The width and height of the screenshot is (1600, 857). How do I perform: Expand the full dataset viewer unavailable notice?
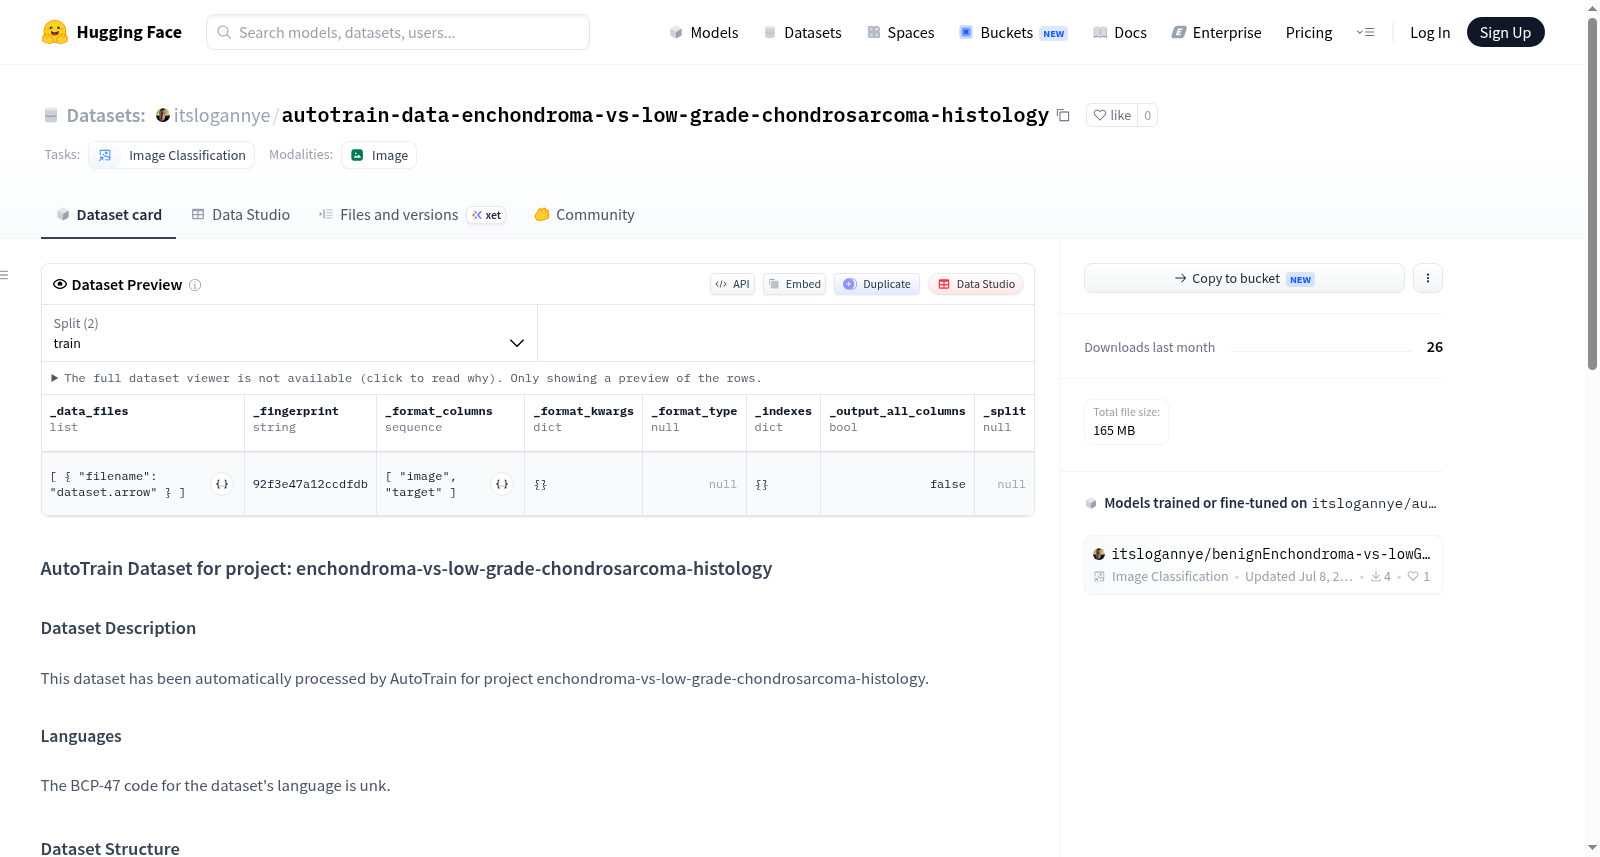tap(406, 378)
